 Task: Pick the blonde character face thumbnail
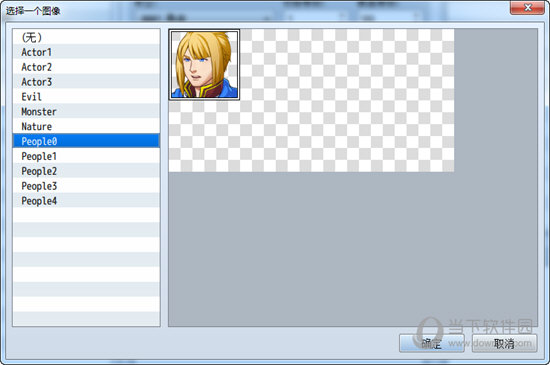[204, 65]
